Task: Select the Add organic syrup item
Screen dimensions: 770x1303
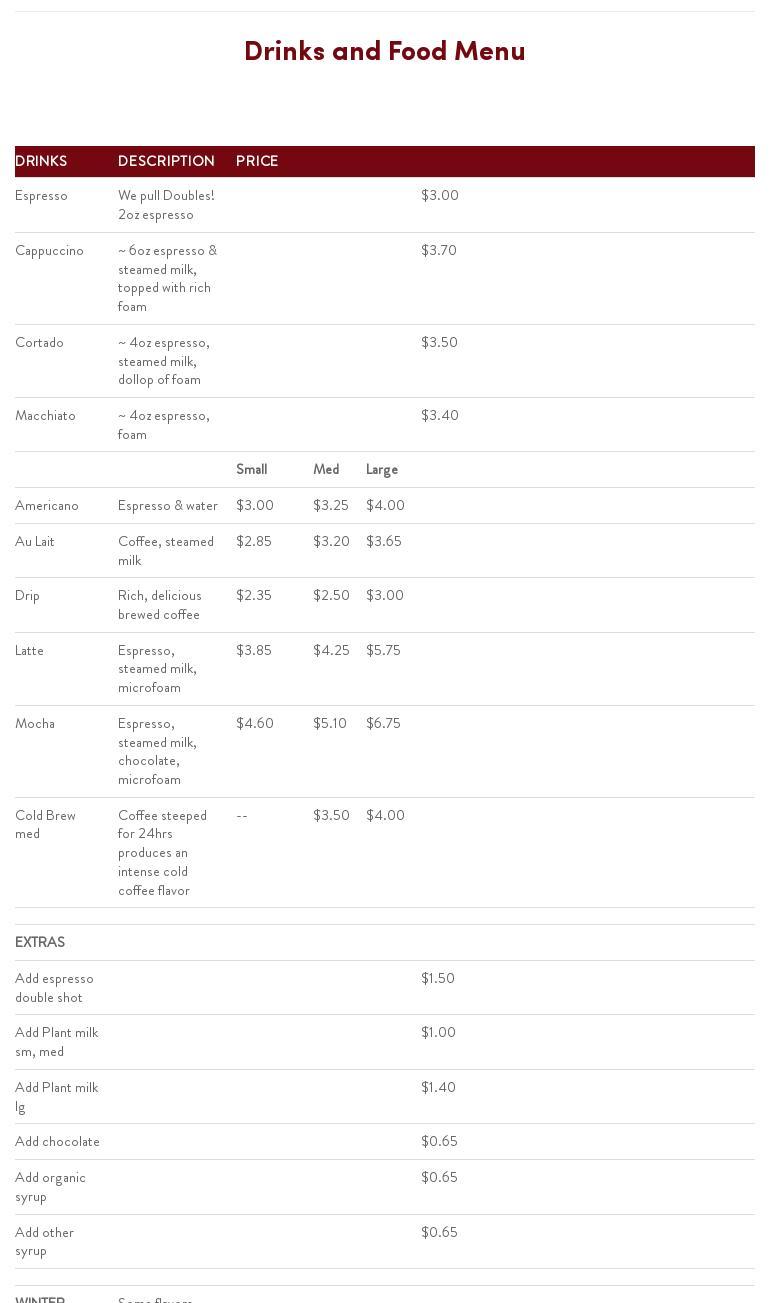Action: [x=50, y=1186]
